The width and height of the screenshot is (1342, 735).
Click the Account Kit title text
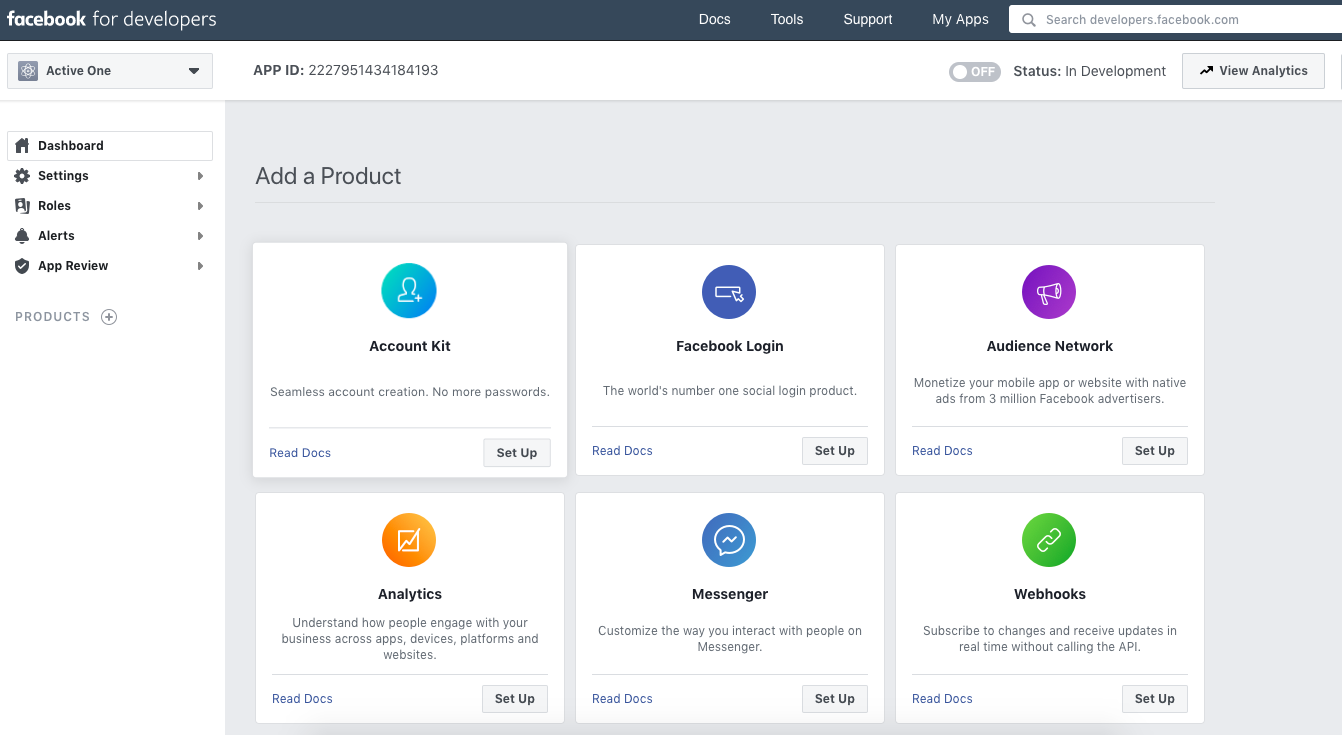click(x=410, y=346)
